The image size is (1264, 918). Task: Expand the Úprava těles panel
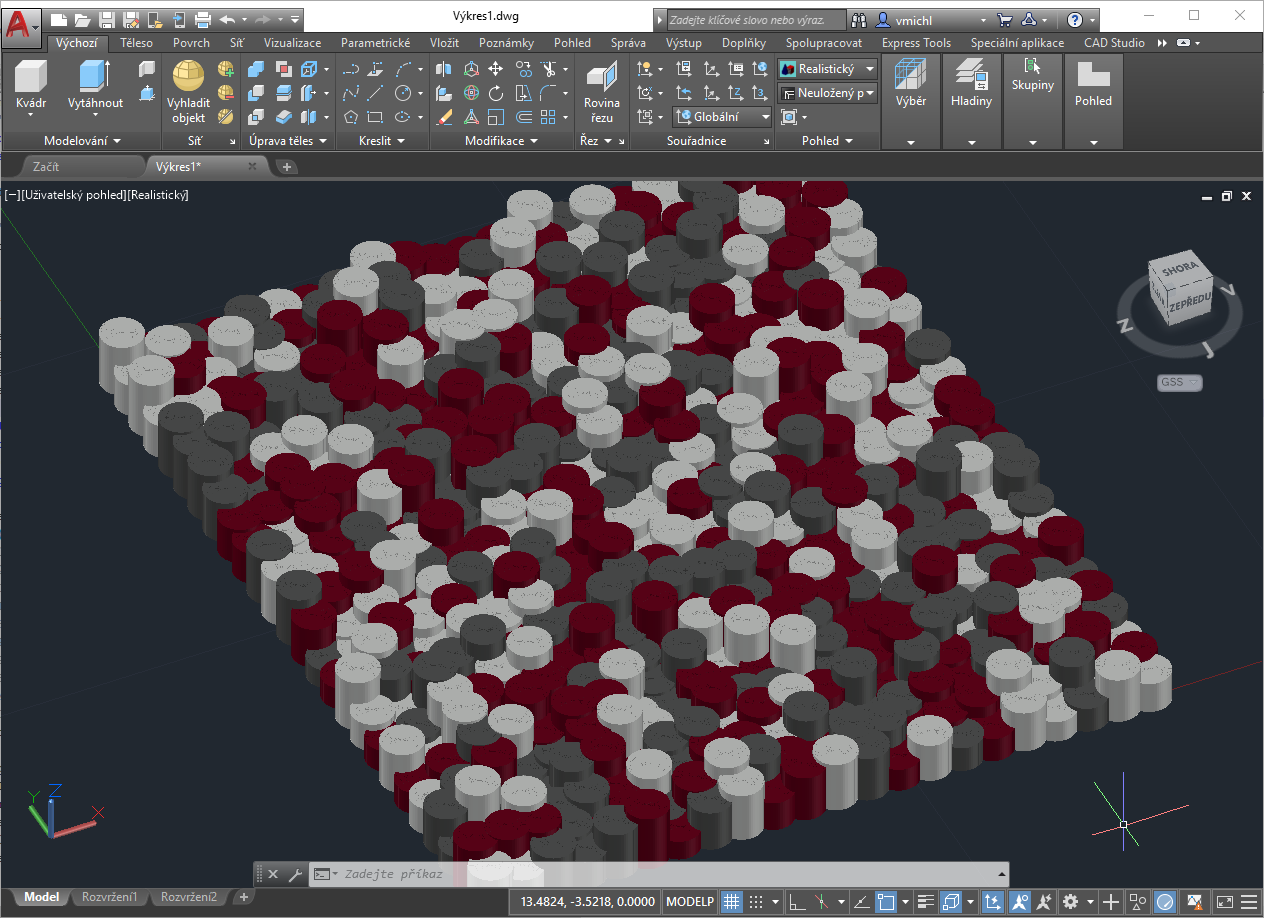click(289, 141)
